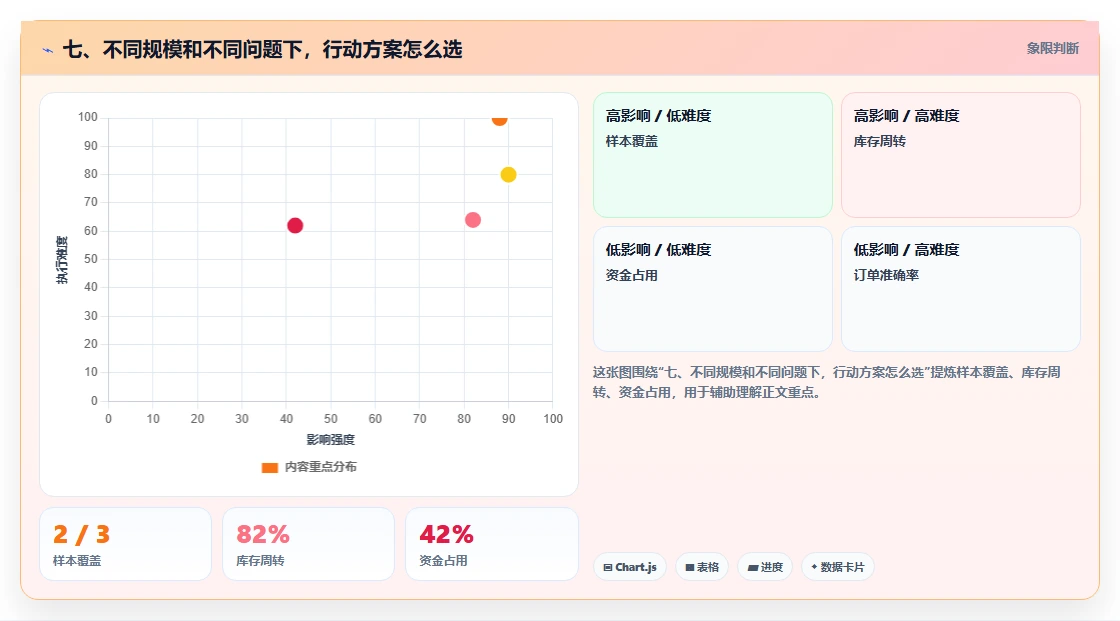Click the y-axis tick label 100
Screen dimensions: 1120x621
pyautogui.click(x=88, y=116)
